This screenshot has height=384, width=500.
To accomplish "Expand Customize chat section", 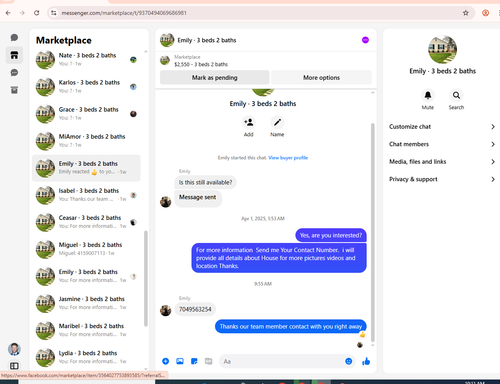I will coord(442,127).
